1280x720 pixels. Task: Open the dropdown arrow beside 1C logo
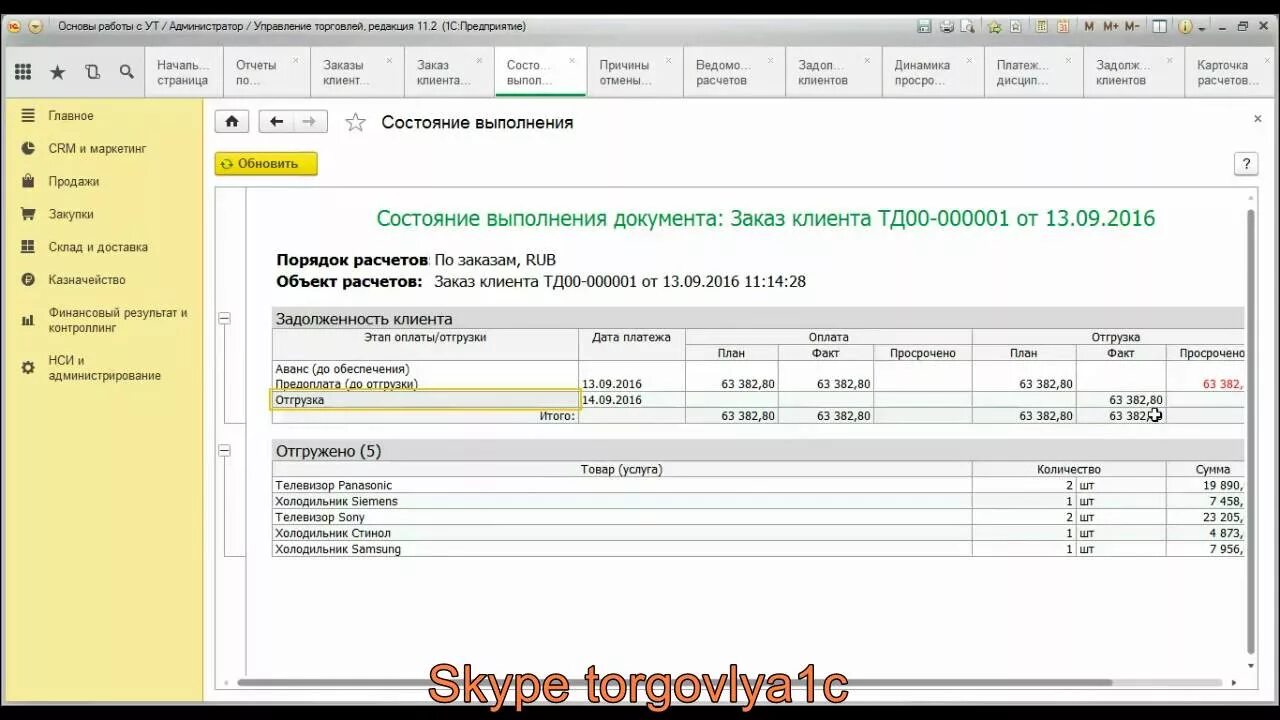tap(36, 27)
